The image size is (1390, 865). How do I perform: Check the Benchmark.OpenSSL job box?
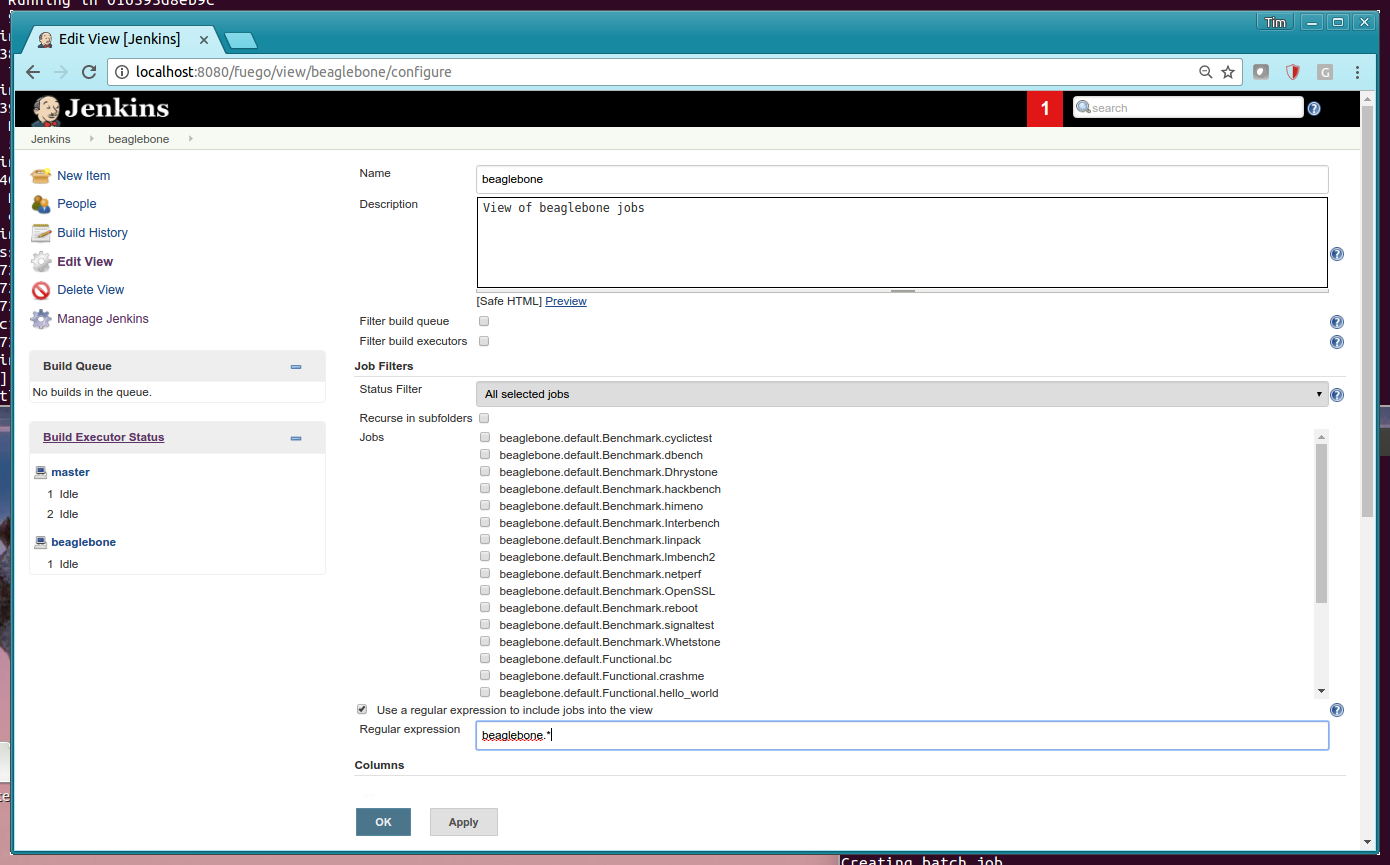[485, 590]
